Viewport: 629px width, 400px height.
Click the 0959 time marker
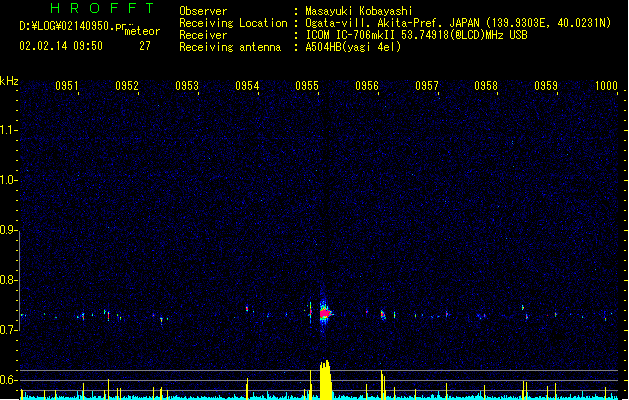(546, 86)
